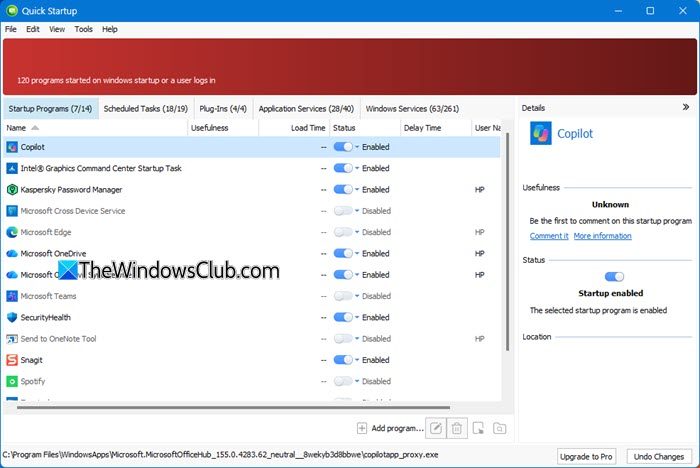700x468 pixels.
Task: Open the Copilot status dropdown arrow
Action: tap(357, 147)
